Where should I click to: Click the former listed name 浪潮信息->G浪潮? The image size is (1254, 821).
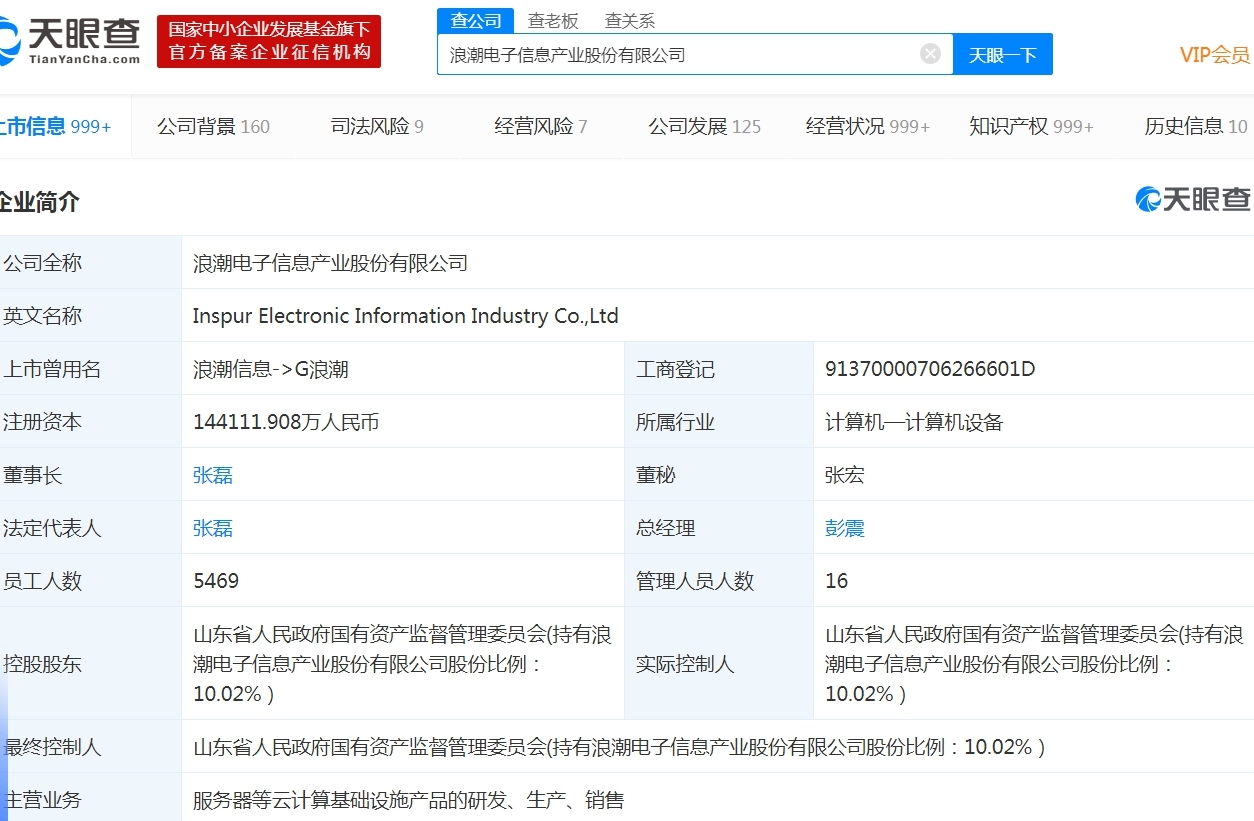click(270, 369)
